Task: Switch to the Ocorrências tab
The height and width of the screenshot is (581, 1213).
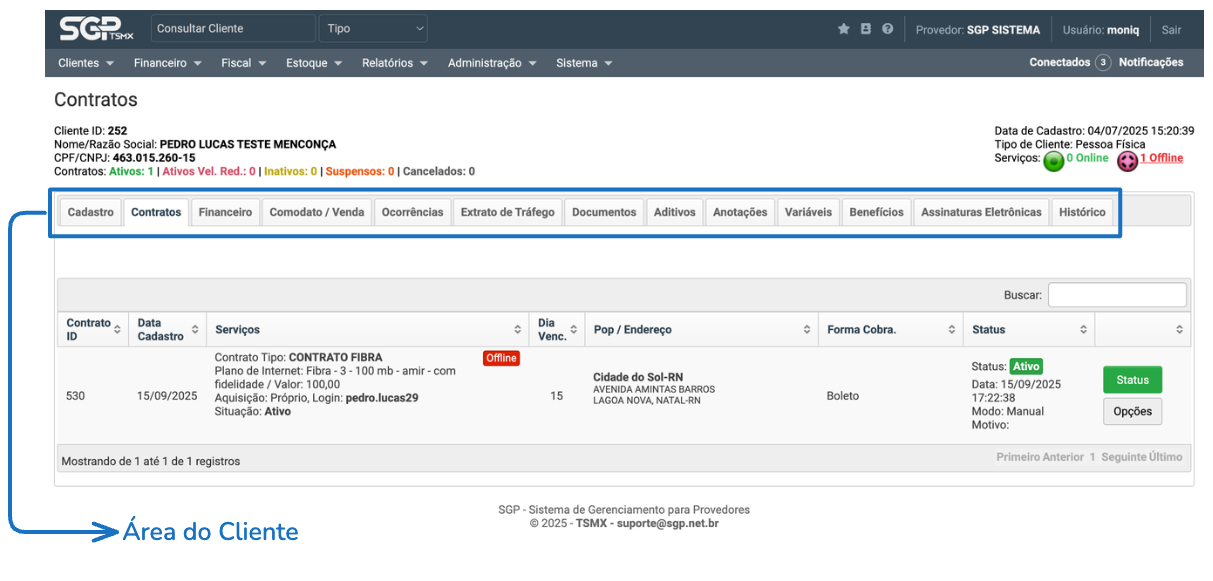Action: pos(412,212)
